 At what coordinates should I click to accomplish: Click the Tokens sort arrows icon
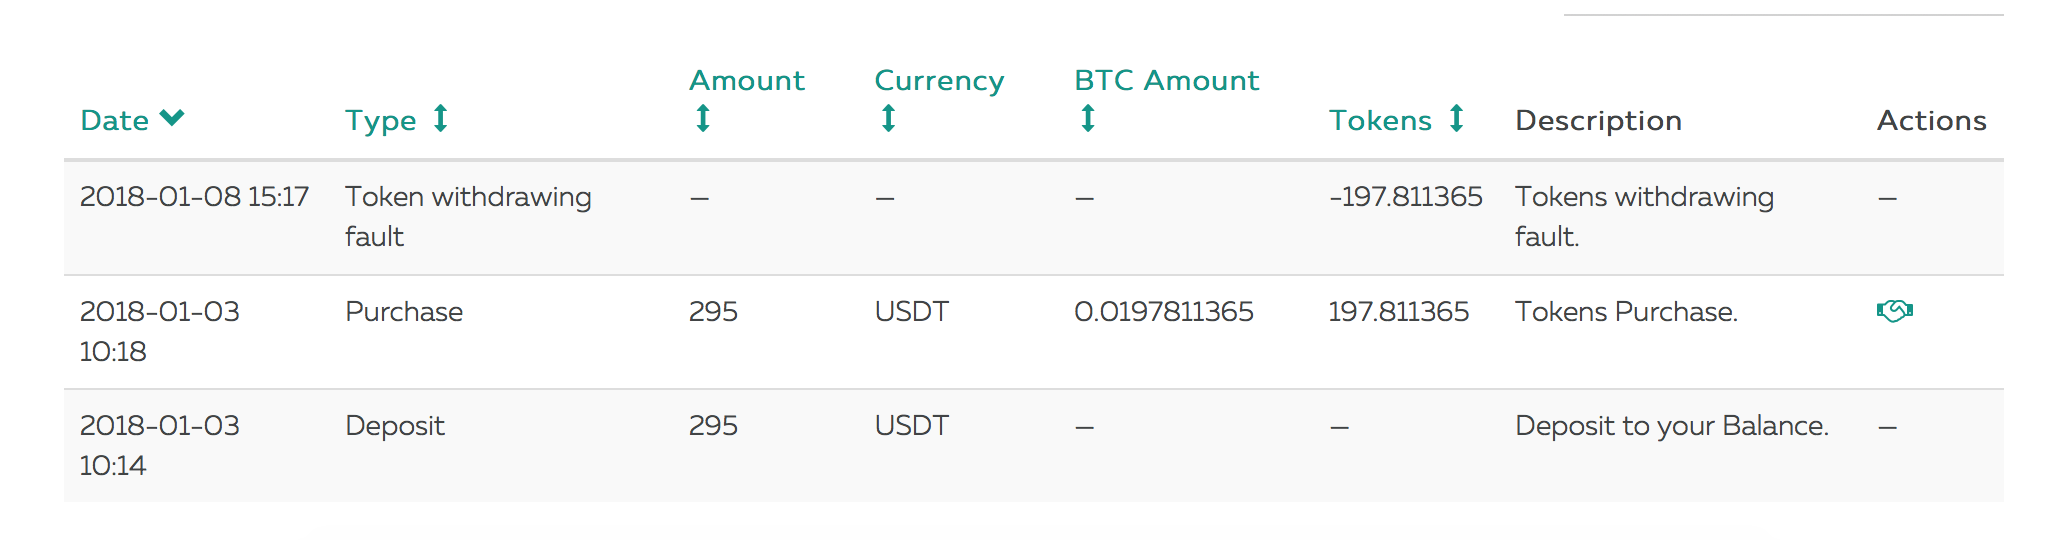click(x=1457, y=119)
